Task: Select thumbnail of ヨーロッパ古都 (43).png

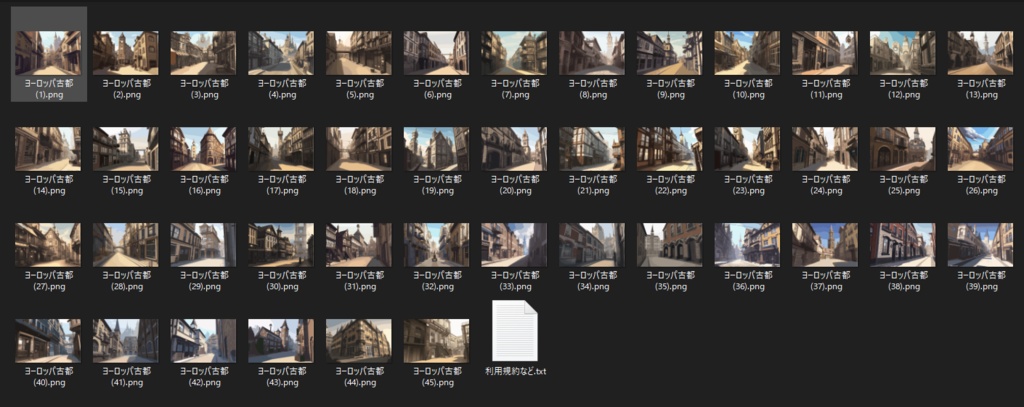Action: 281,341
